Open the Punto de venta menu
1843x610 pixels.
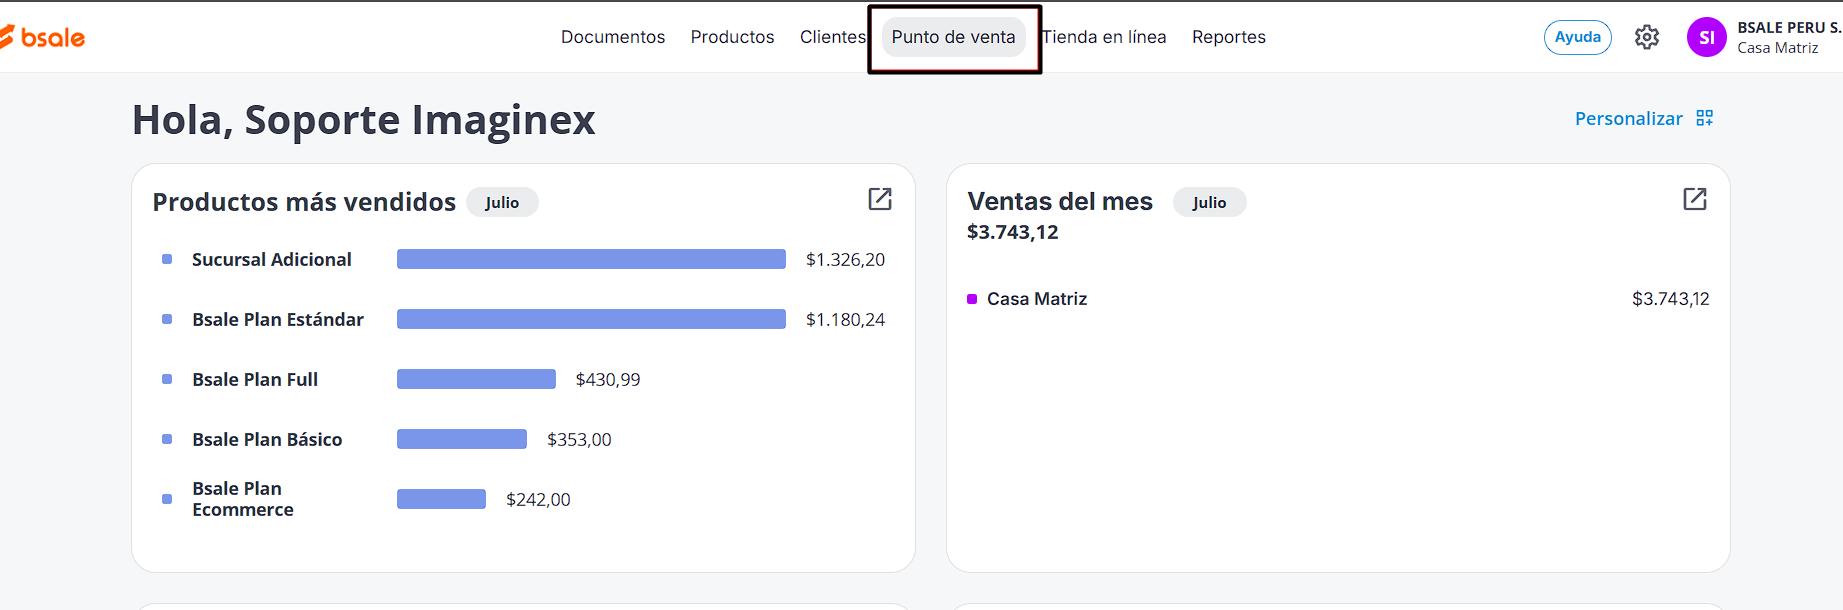pyautogui.click(x=954, y=37)
